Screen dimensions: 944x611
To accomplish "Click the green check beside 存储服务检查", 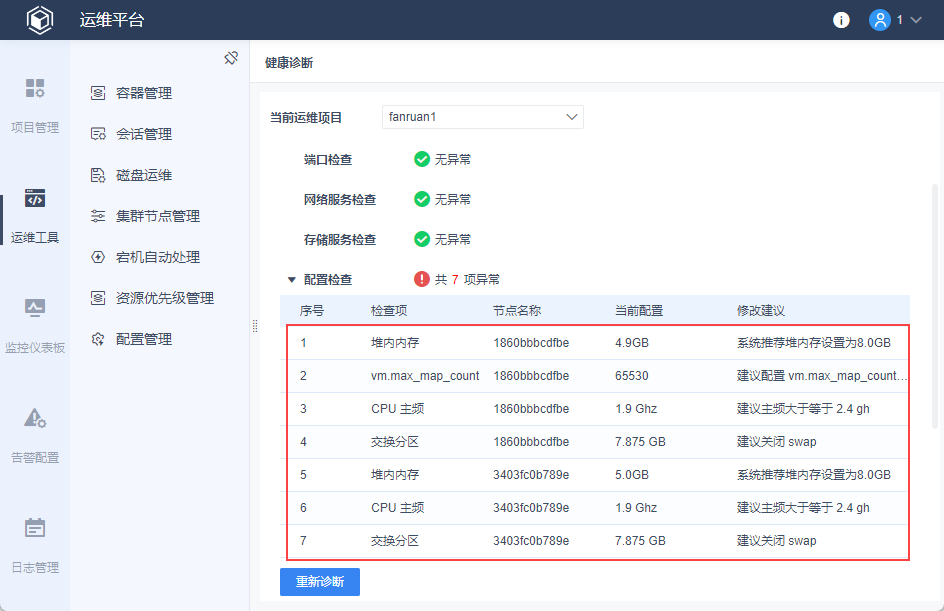I will click(422, 239).
